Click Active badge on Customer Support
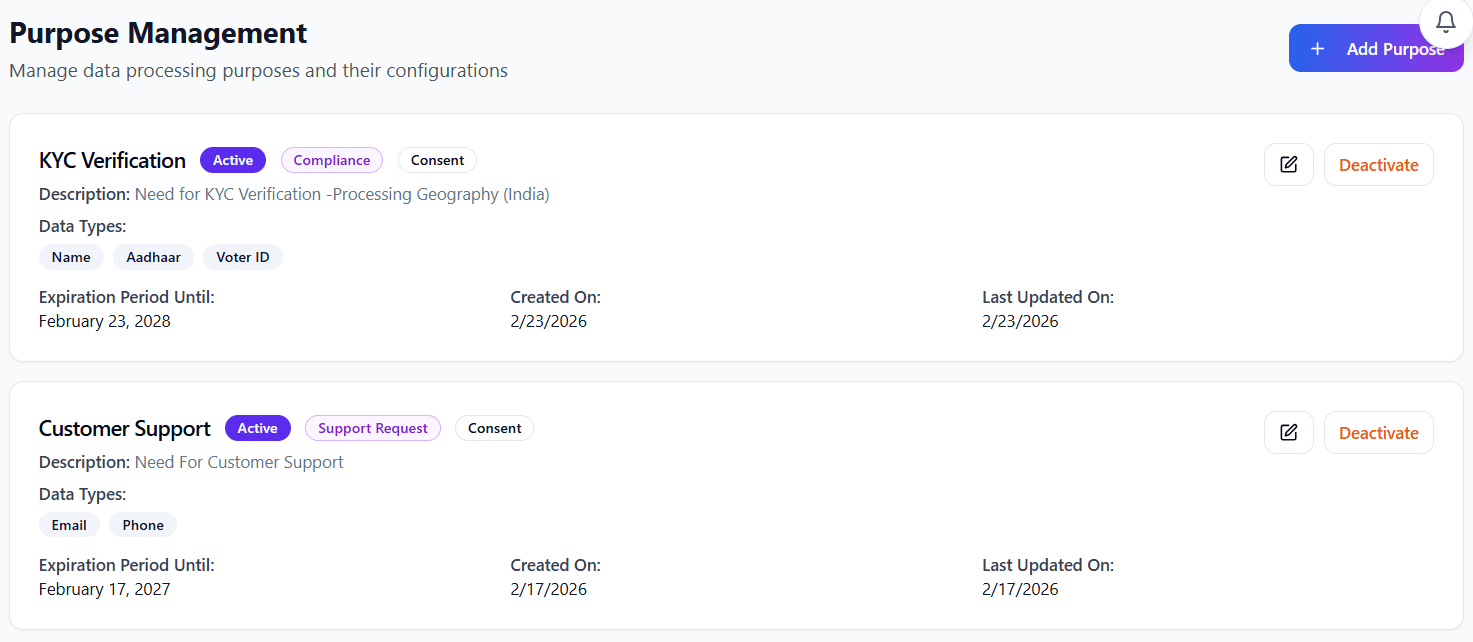The height and width of the screenshot is (642, 1473). coord(257,428)
